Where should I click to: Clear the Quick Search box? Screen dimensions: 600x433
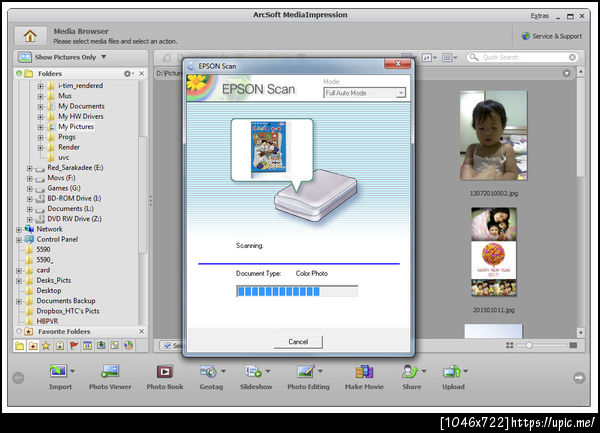[572, 57]
